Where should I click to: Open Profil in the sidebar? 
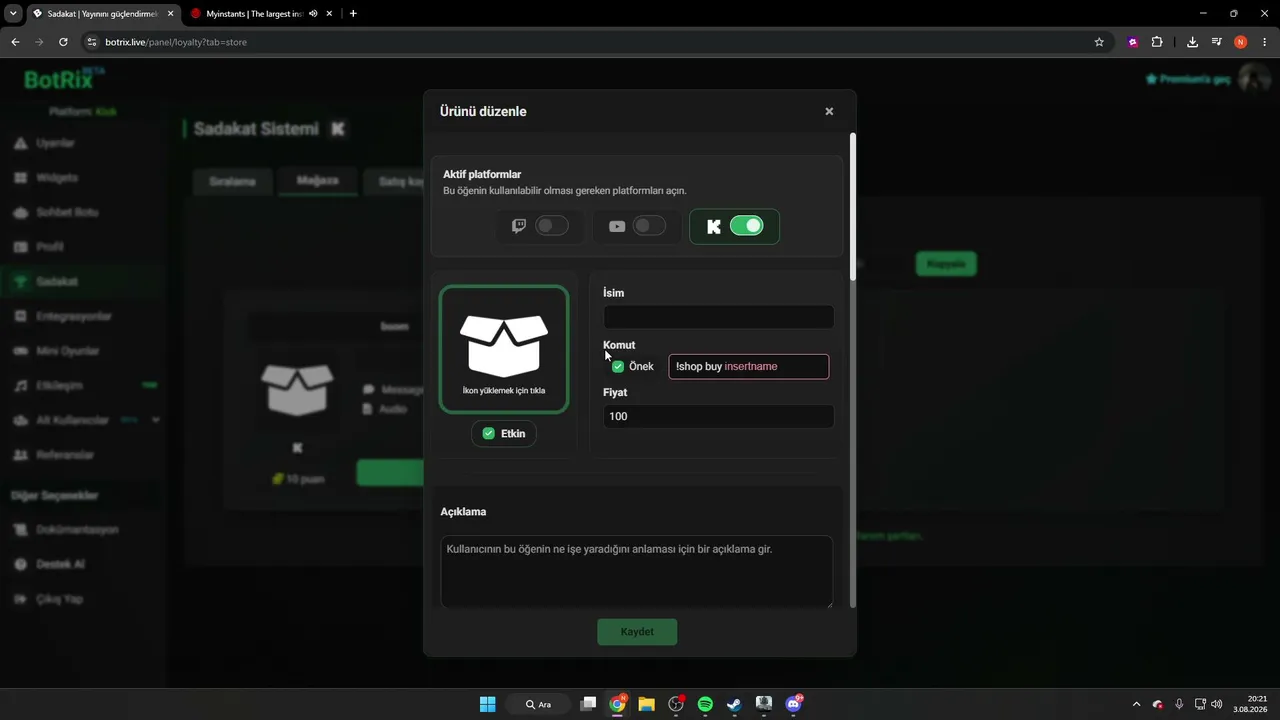[x=50, y=247]
